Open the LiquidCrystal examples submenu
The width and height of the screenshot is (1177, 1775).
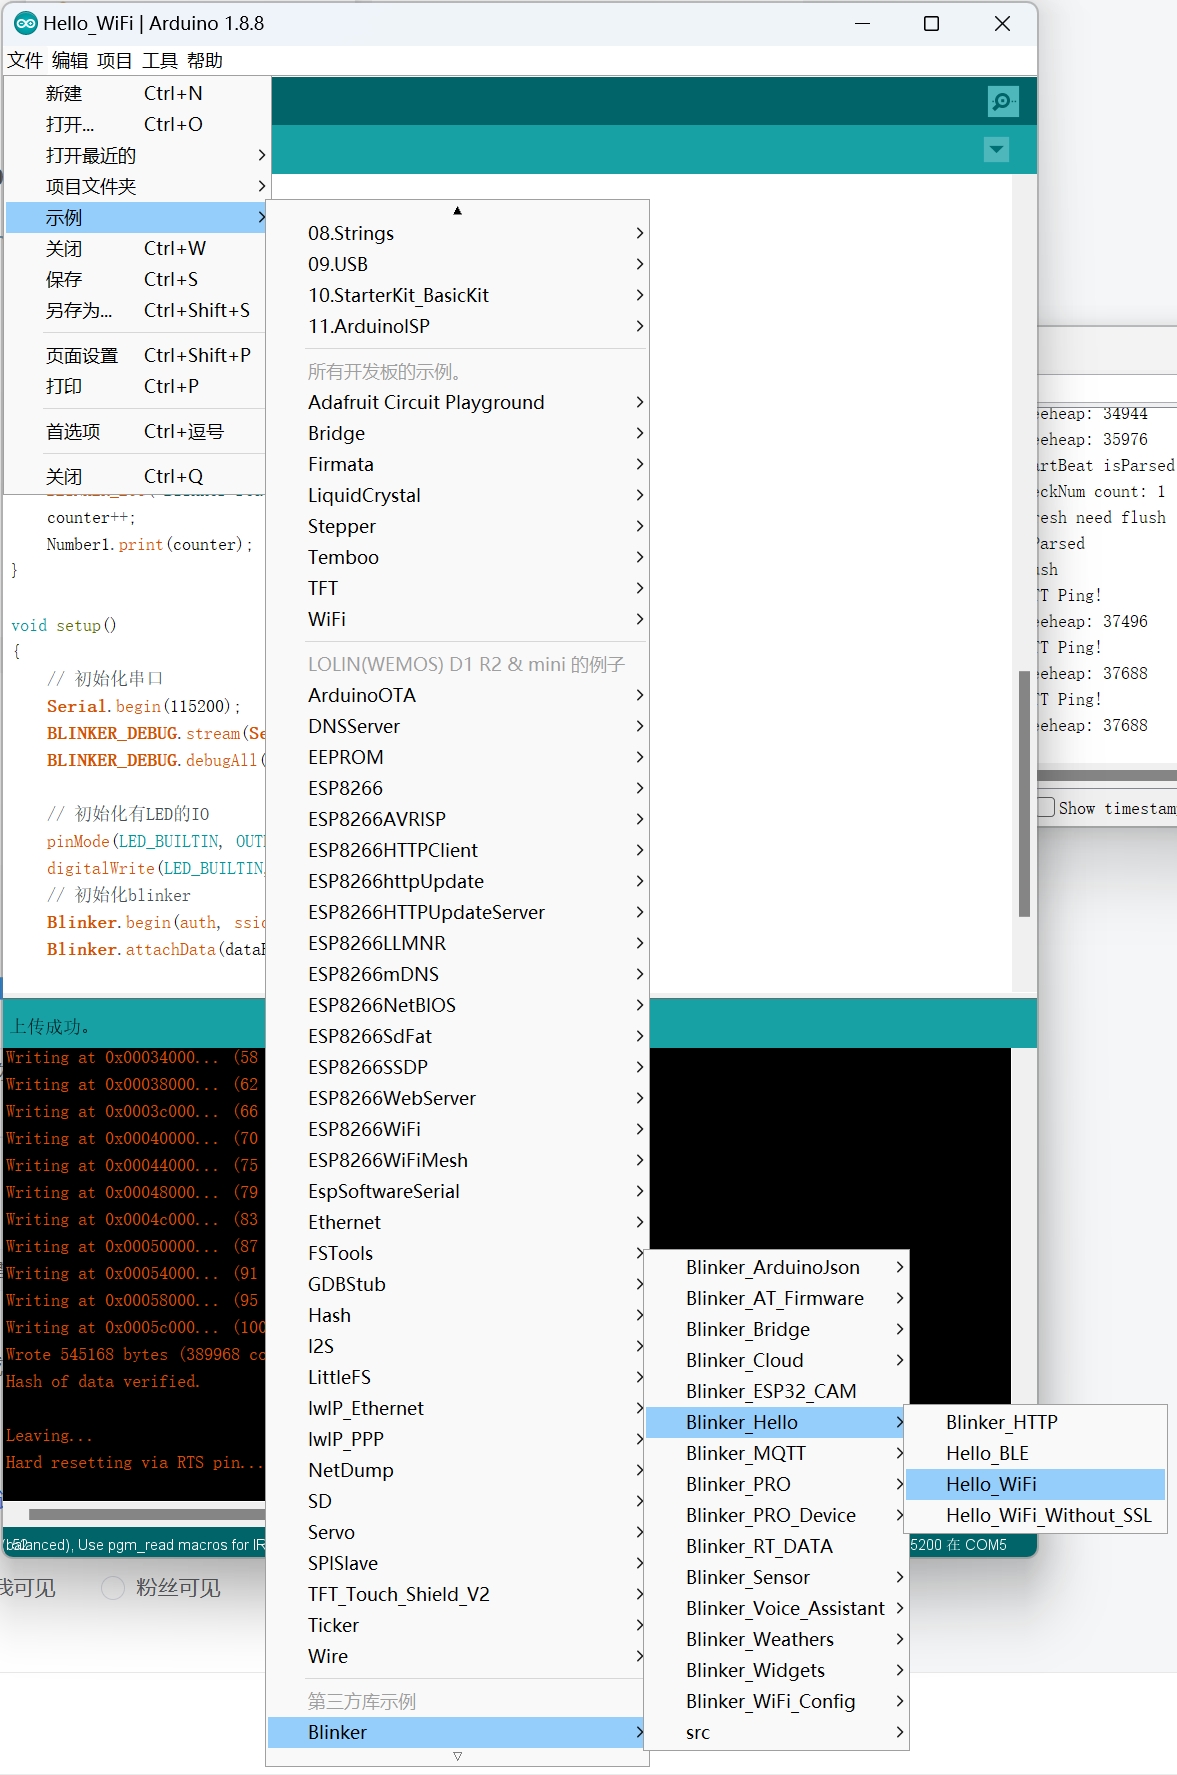pyautogui.click(x=458, y=495)
